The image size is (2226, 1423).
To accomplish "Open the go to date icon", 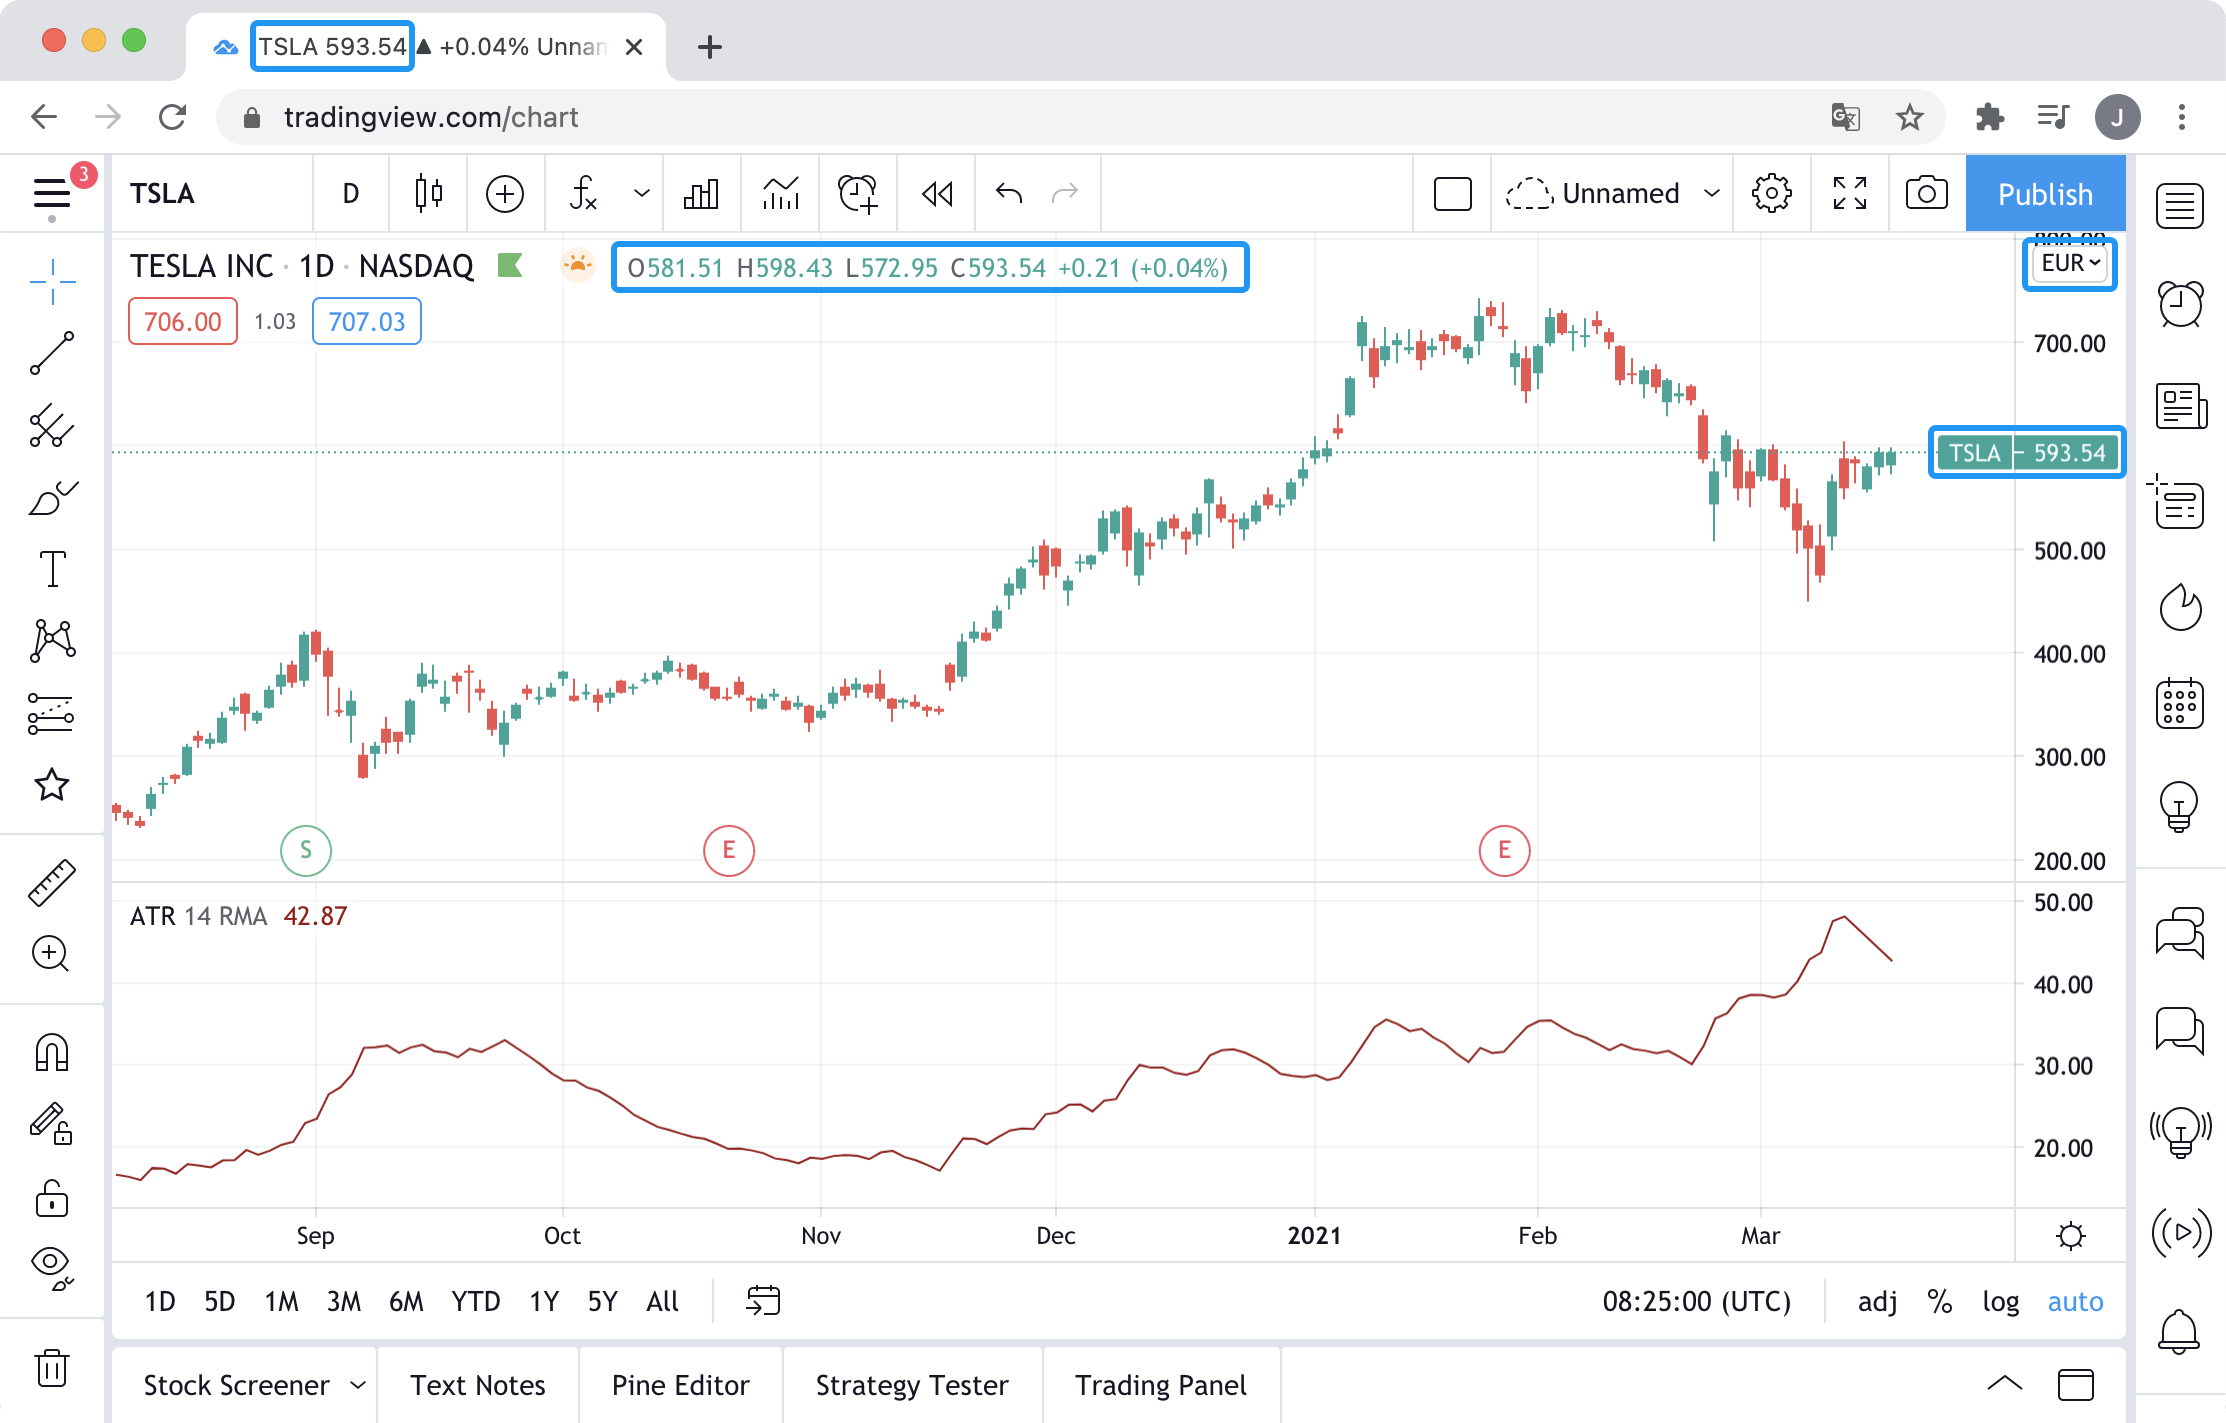I will (x=763, y=1301).
